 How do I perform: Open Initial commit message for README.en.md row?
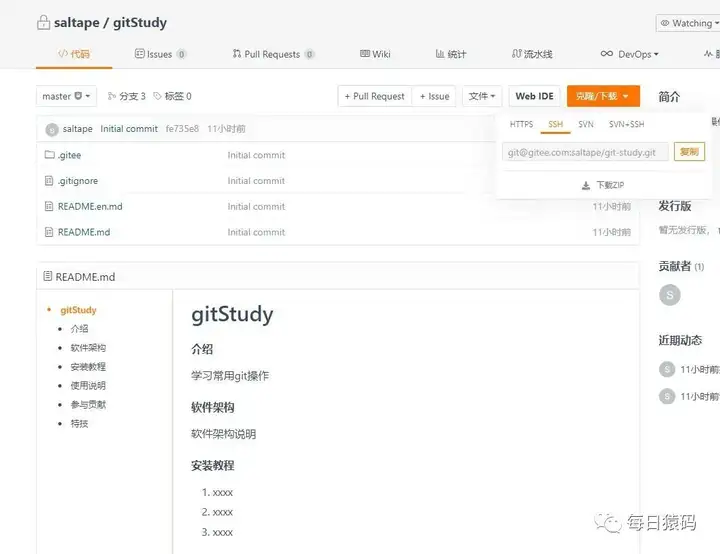pyautogui.click(x=256, y=207)
